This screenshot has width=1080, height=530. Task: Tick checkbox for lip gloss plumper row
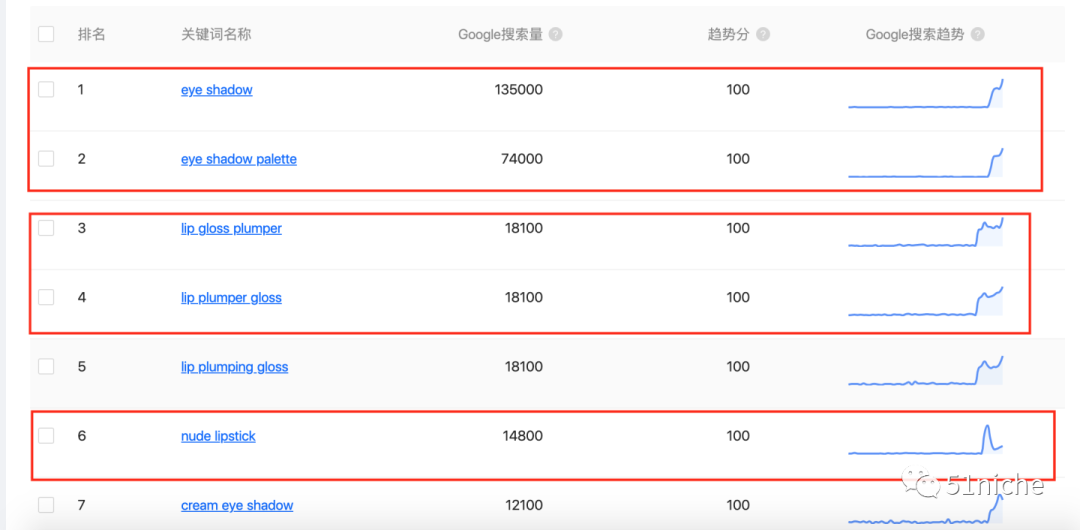(x=46, y=228)
